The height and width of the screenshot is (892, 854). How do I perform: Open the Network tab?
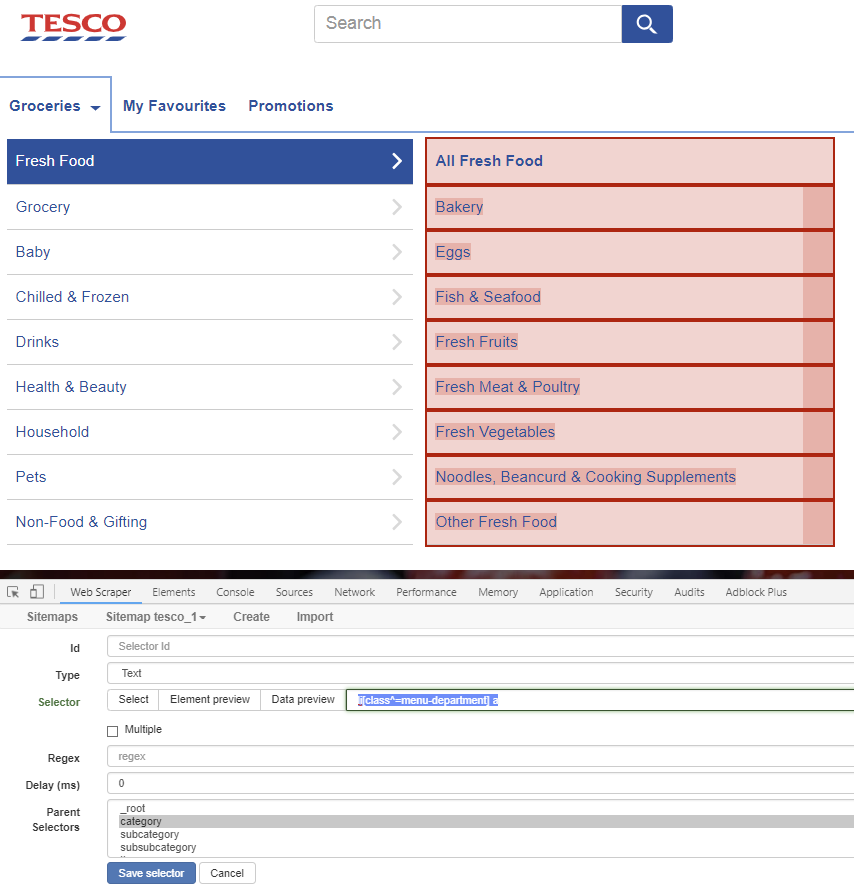pyautogui.click(x=354, y=592)
